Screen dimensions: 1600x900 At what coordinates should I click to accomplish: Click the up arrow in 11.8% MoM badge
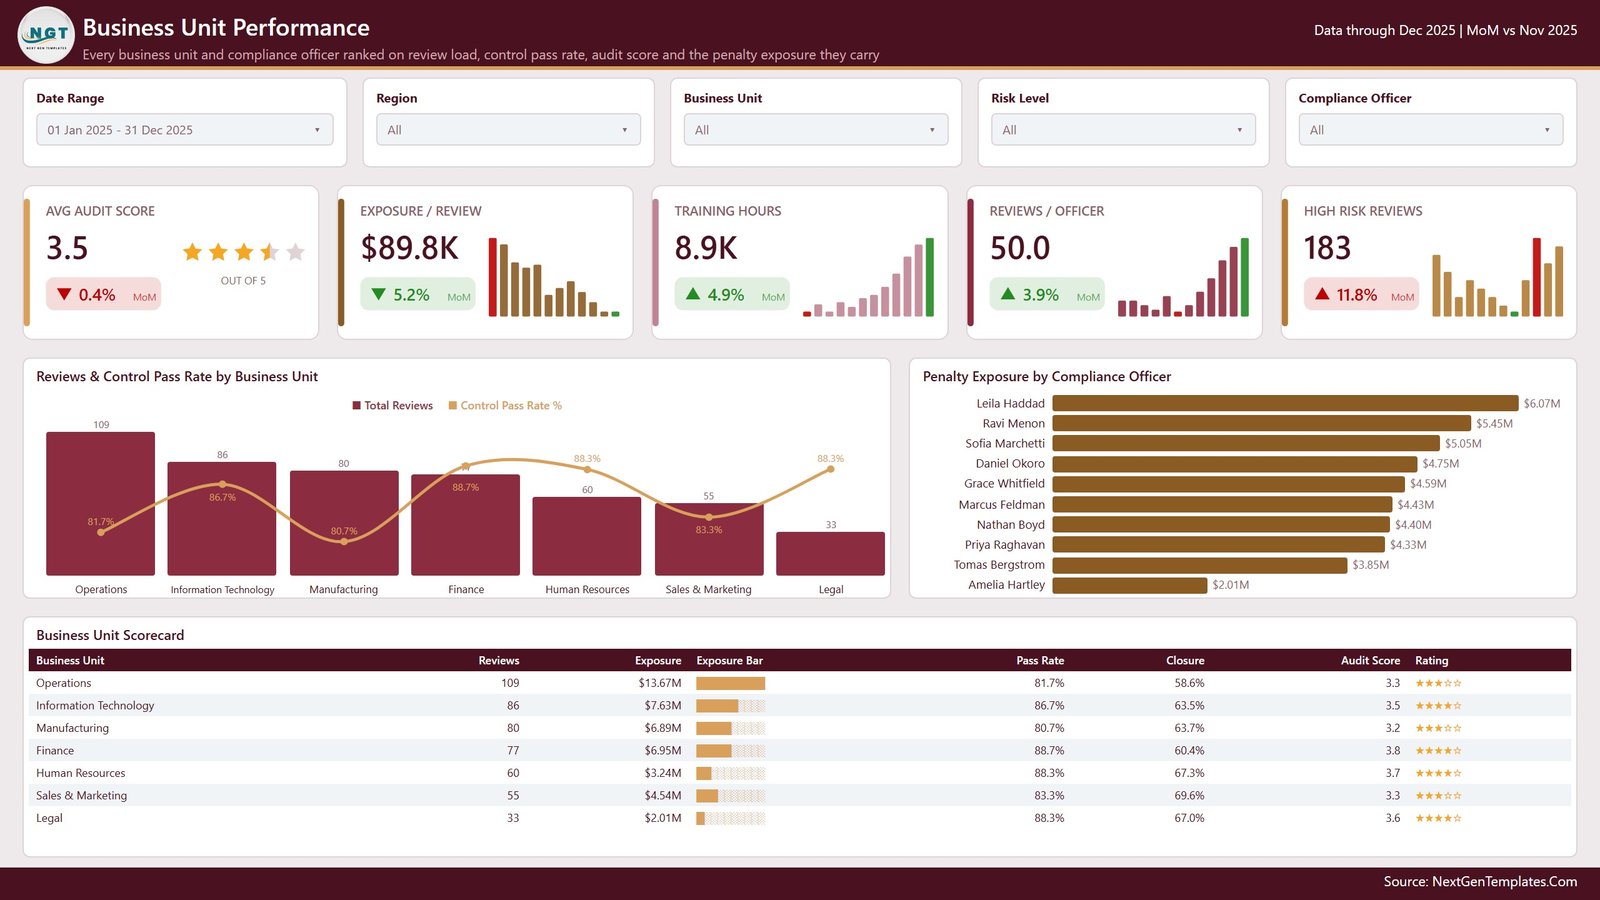(1322, 294)
